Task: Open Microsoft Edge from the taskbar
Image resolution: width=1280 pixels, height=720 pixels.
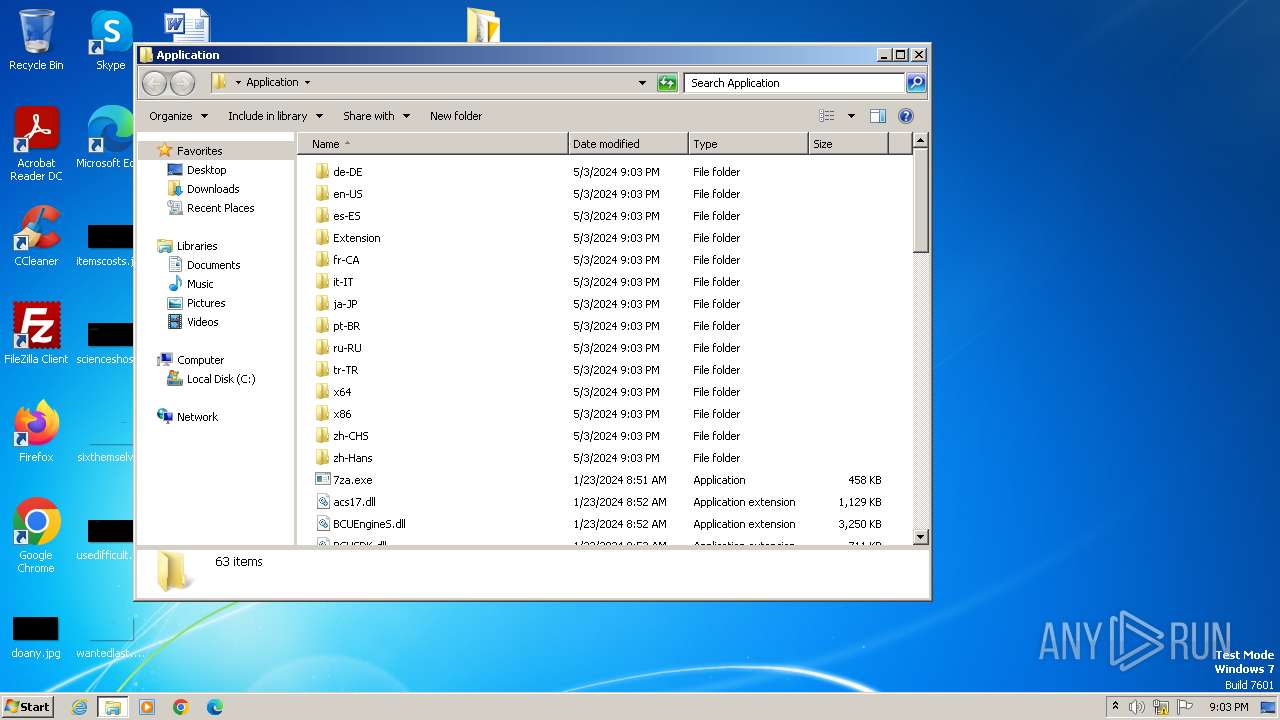Action: pos(215,707)
